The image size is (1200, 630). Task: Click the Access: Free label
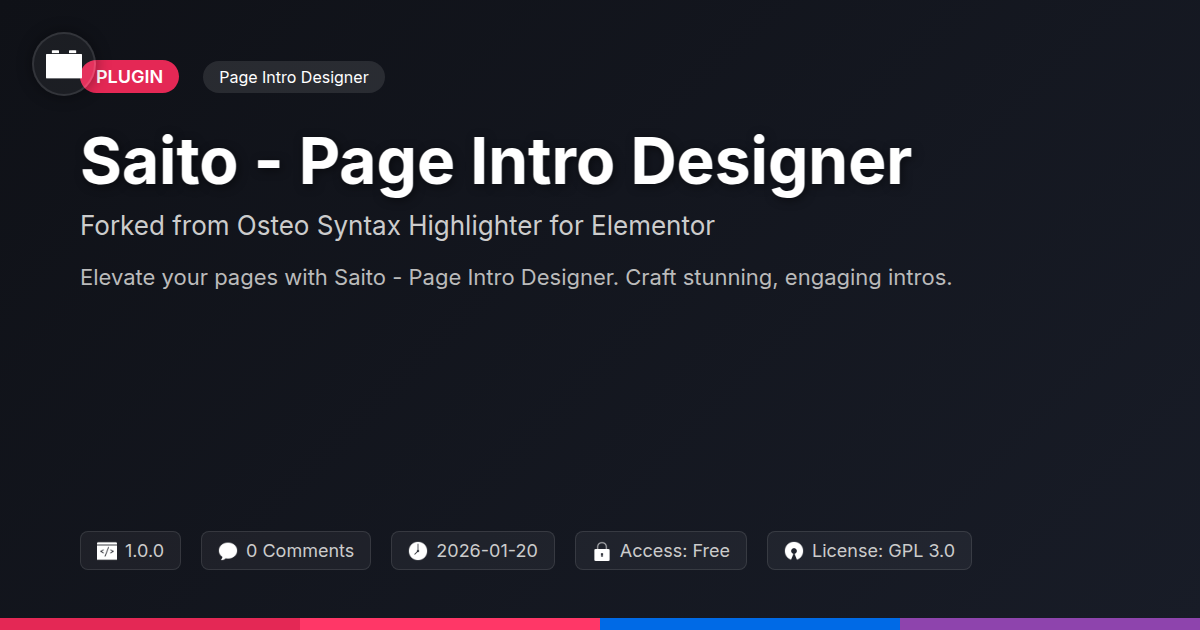[x=675, y=551]
